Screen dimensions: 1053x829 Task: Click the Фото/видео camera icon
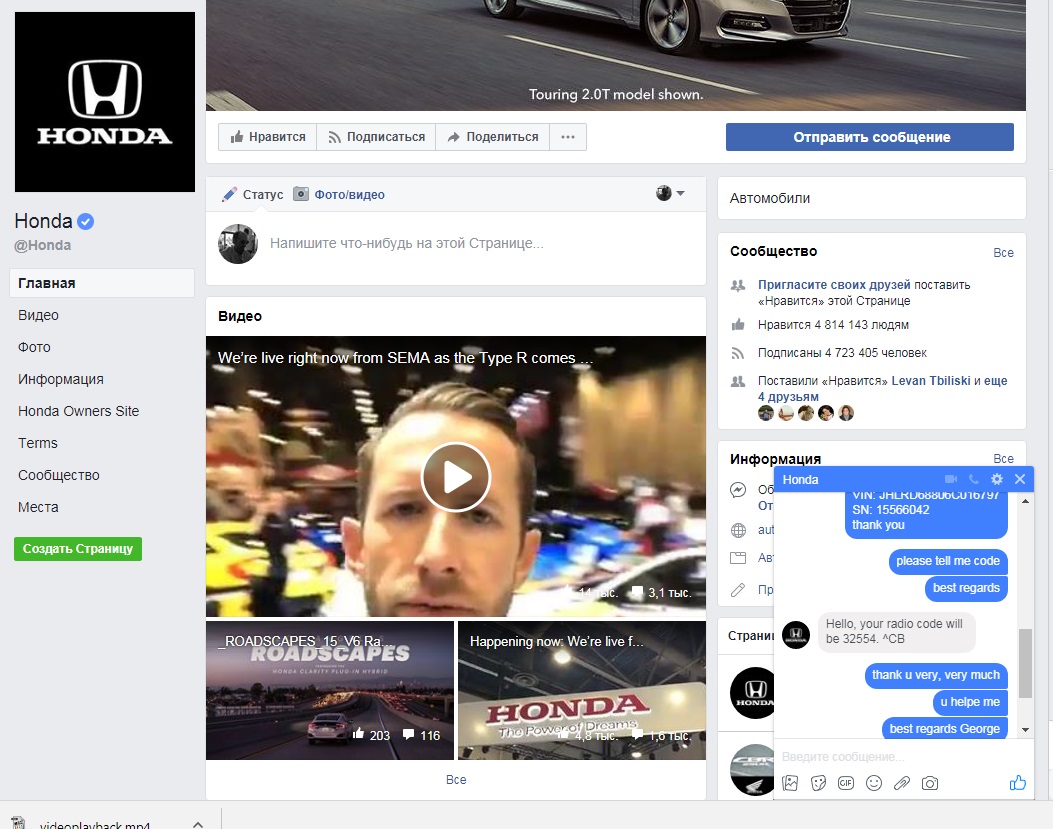click(x=302, y=194)
